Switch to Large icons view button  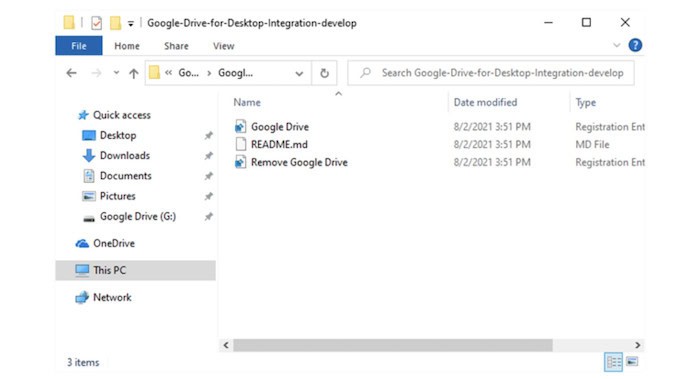point(632,362)
